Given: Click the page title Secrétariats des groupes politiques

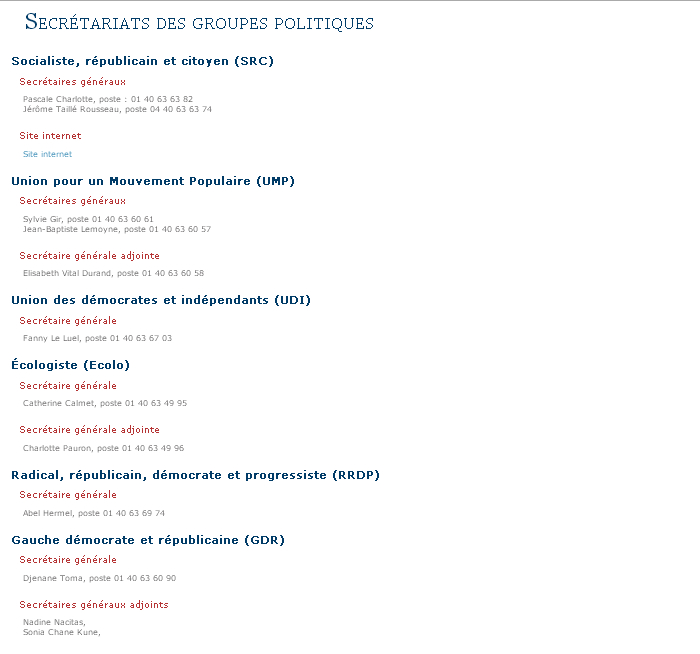Looking at the screenshot, I should click(x=199, y=22).
